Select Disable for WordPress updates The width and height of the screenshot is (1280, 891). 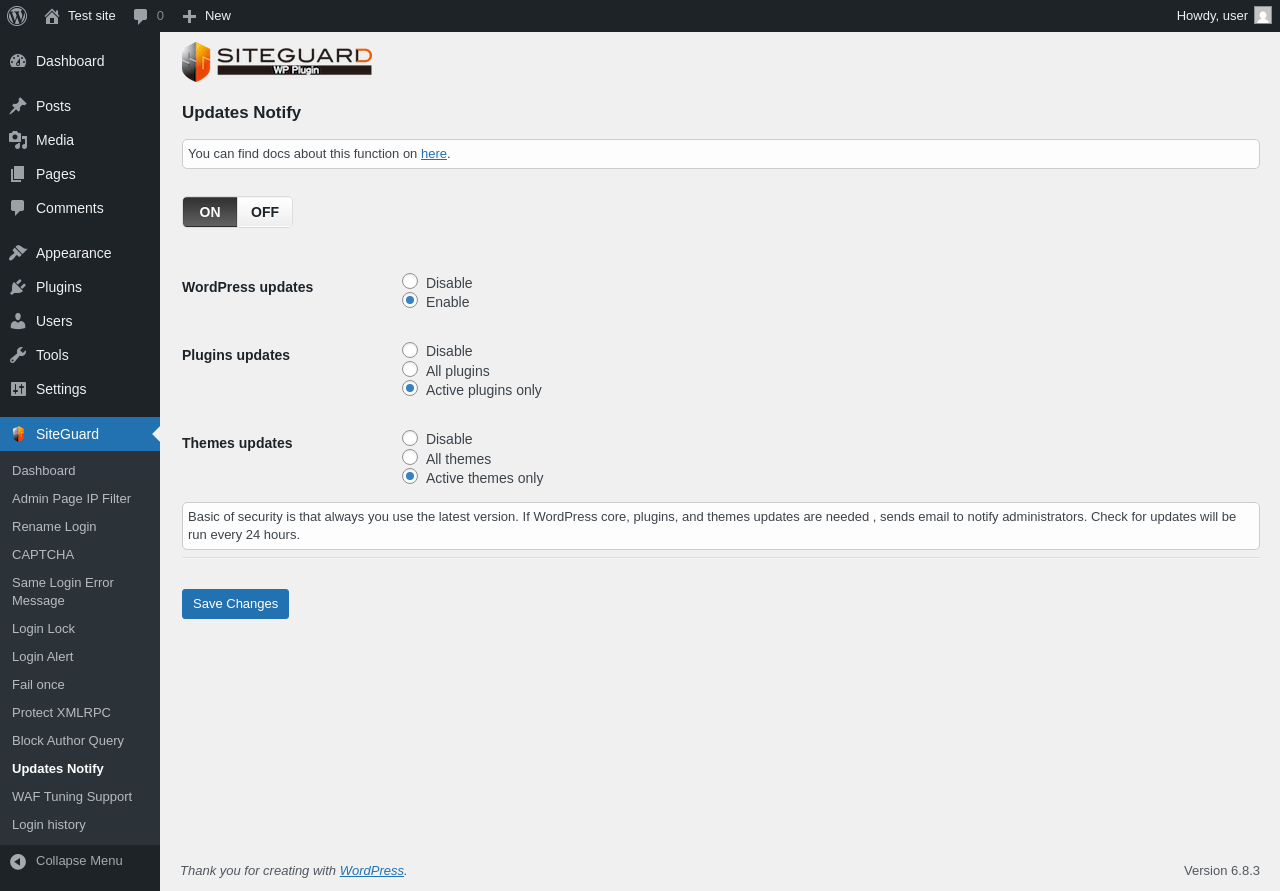coord(410,281)
